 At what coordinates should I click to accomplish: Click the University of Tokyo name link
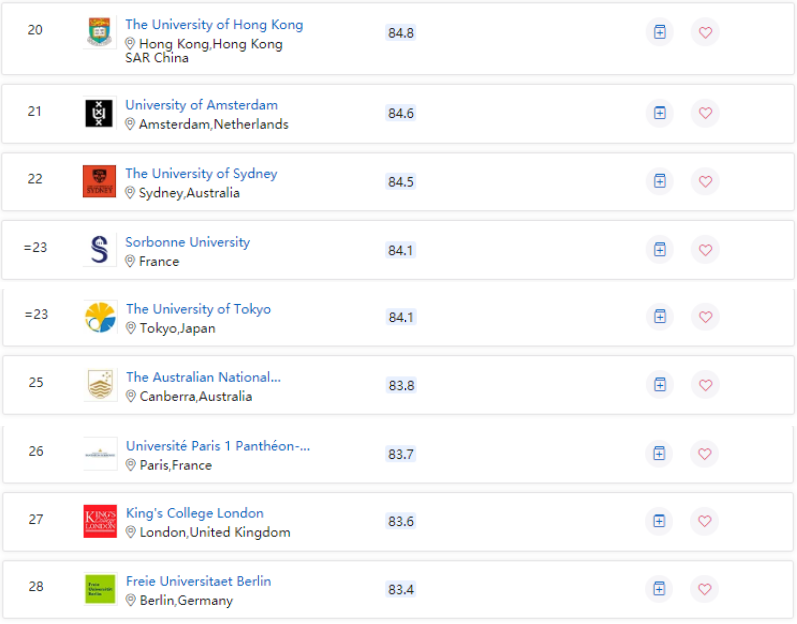[198, 309]
